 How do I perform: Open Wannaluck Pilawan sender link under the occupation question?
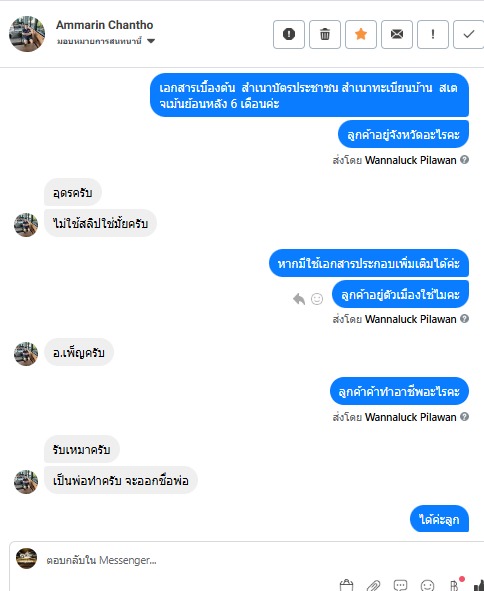pyautogui.click(x=410, y=417)
